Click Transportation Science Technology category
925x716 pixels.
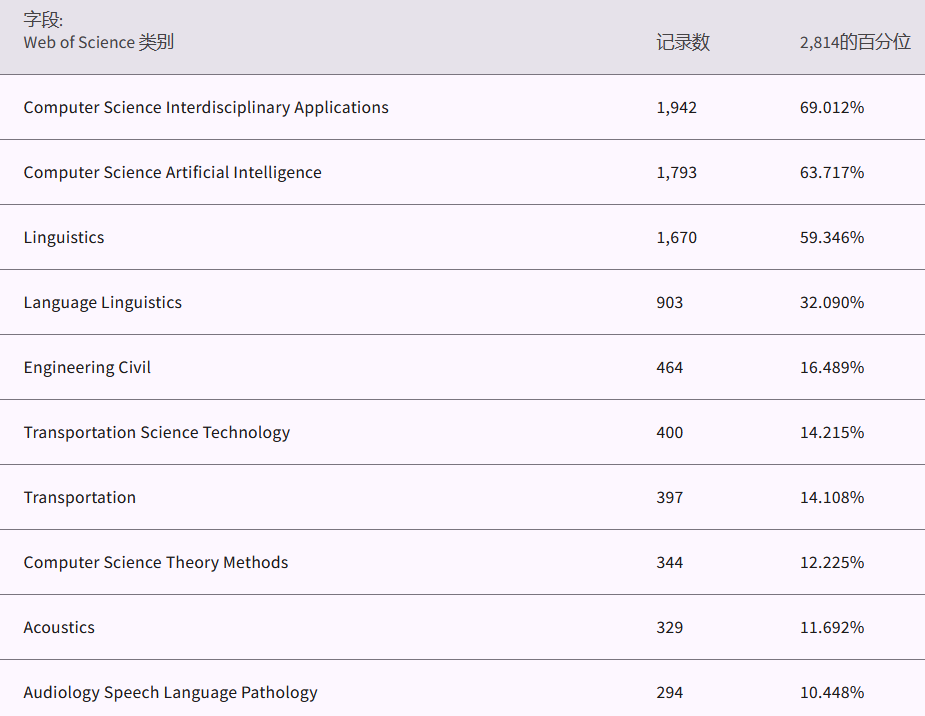pyautogui.click(x=157, y=432)
